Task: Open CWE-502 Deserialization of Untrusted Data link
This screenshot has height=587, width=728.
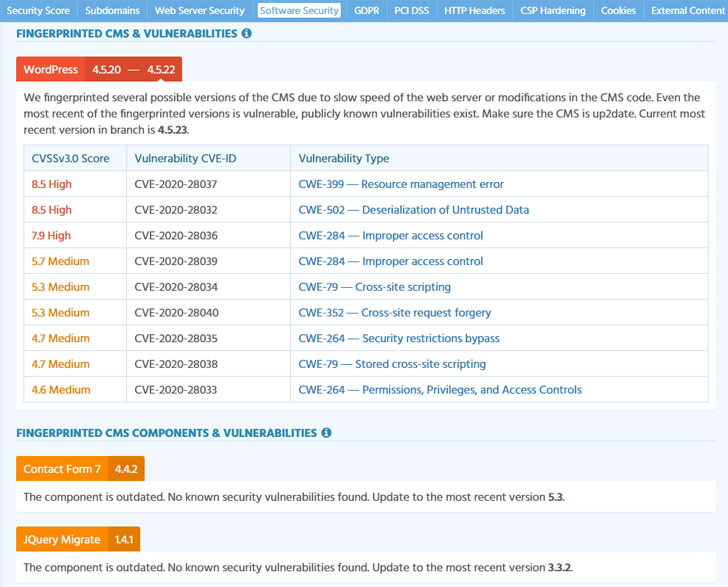Action: pyautogui.click(x=414, y=210)
